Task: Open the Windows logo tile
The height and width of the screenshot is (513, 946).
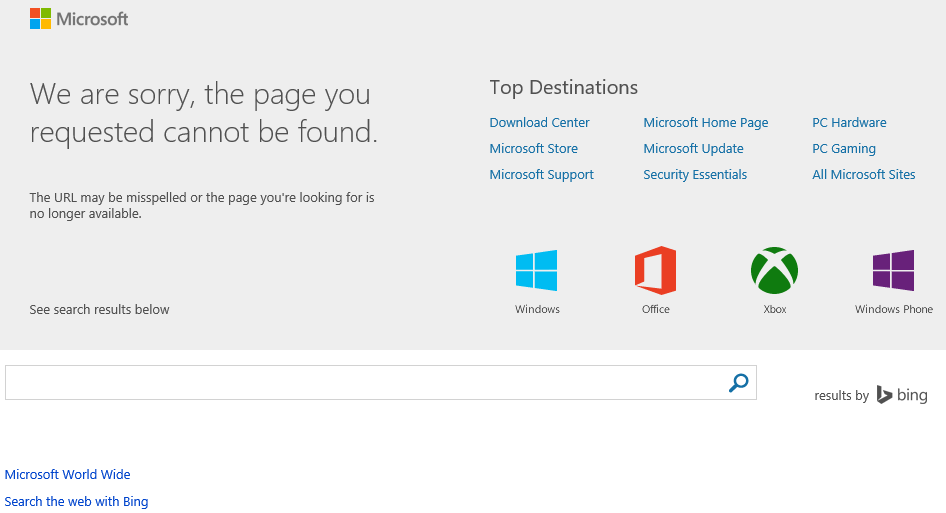Action: (536, 270)
